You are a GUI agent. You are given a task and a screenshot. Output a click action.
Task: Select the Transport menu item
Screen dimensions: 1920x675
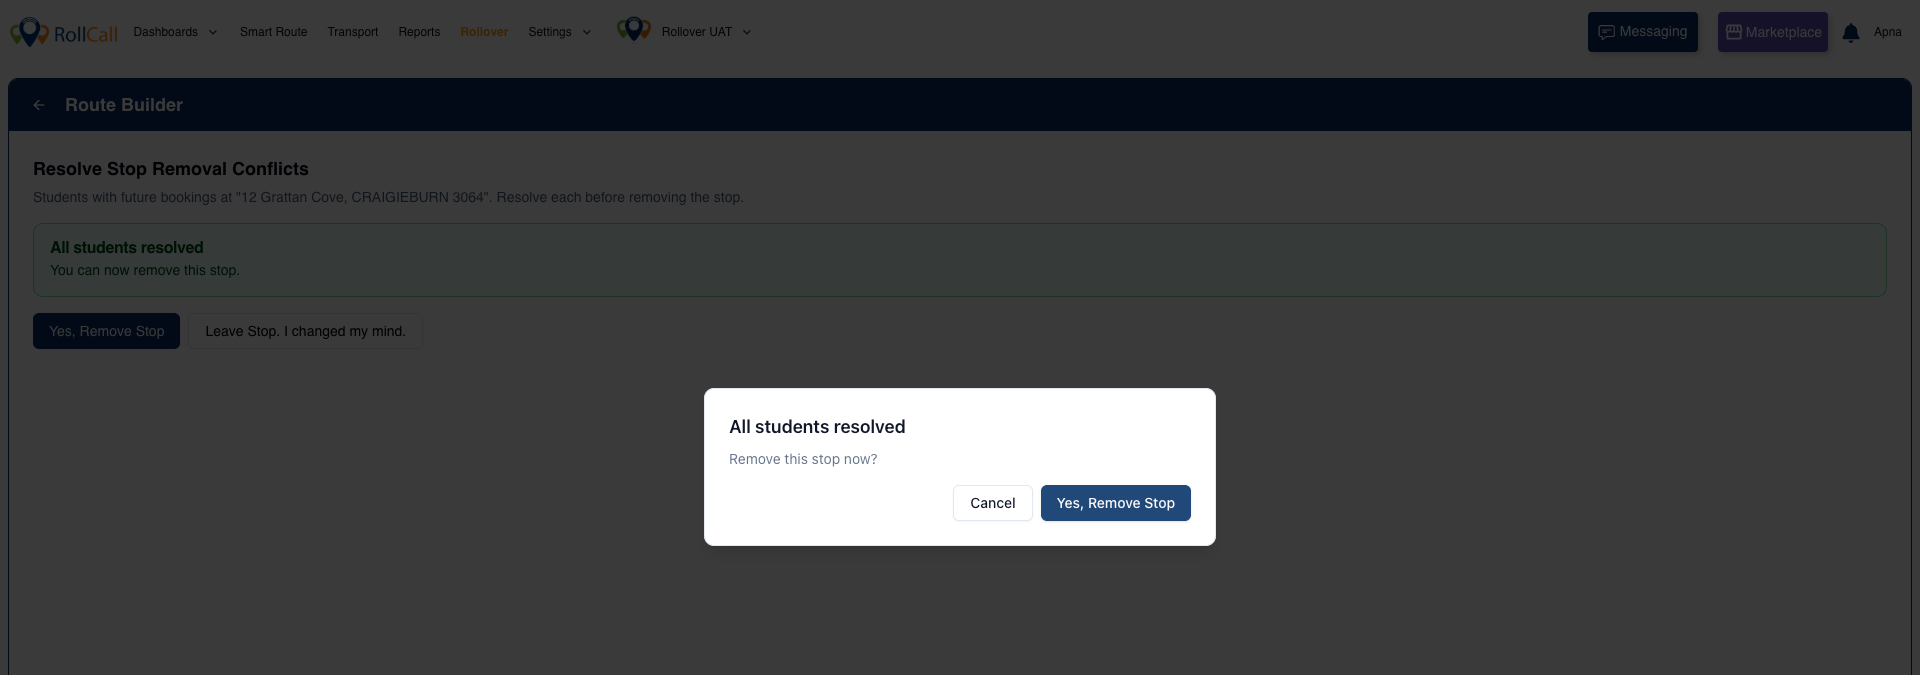[x=353, y=32]
